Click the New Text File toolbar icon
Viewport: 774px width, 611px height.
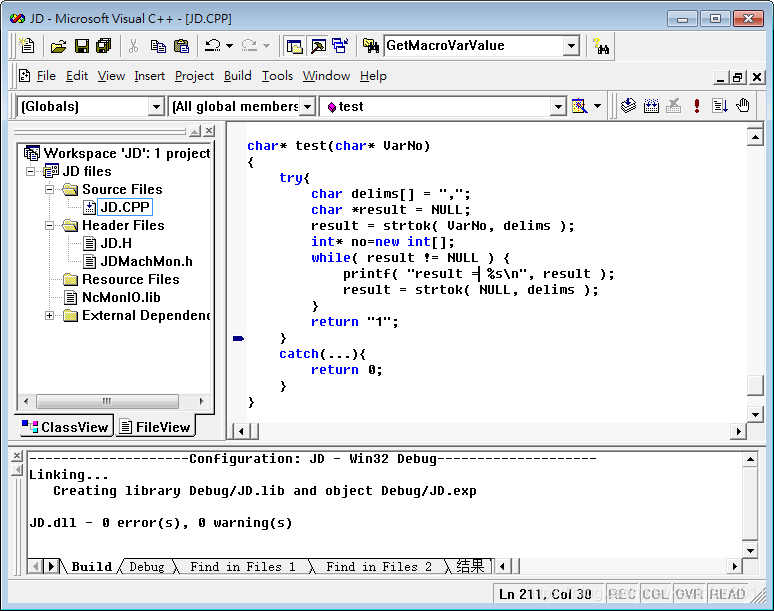(27, 45)
